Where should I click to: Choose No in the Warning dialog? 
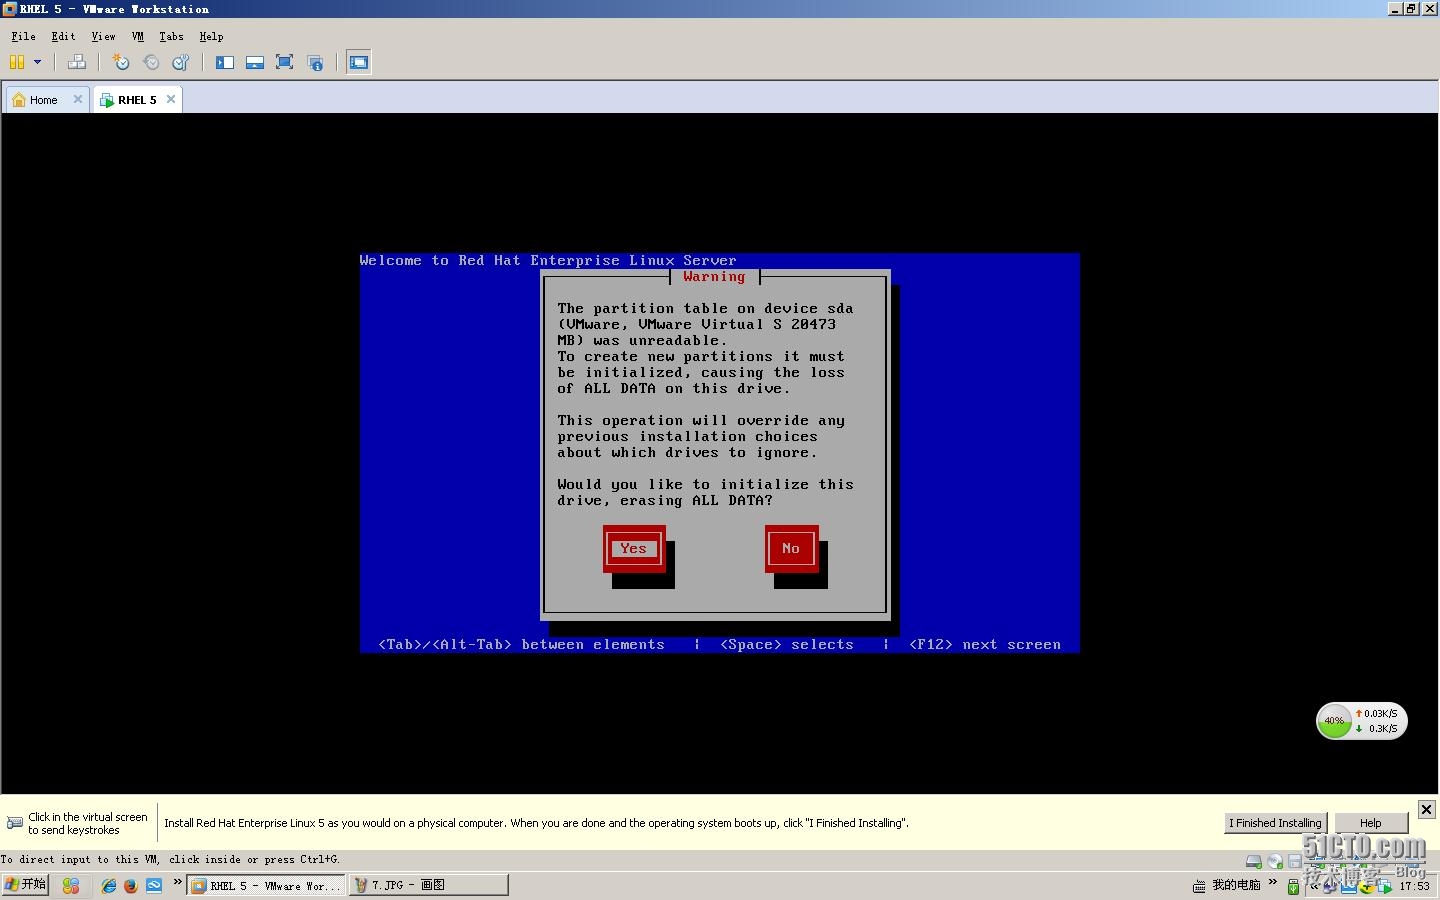791,548
